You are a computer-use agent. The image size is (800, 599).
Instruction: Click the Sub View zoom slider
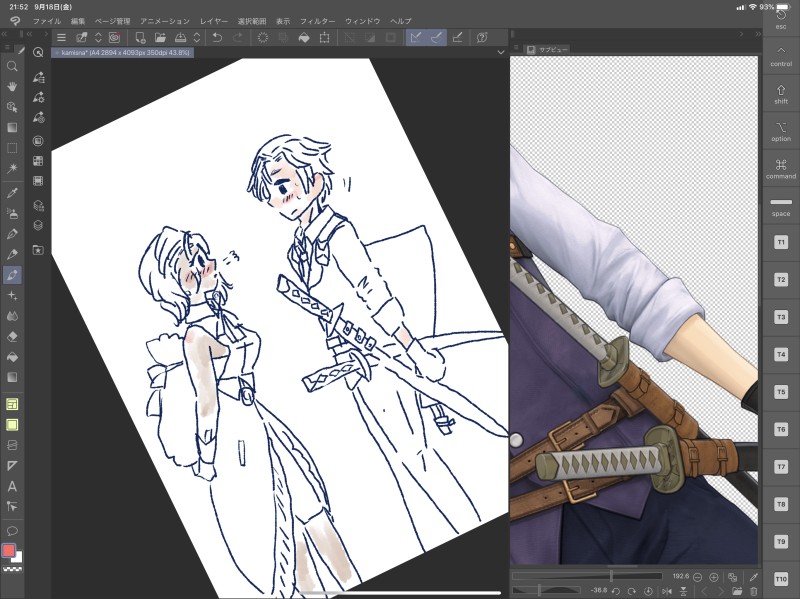(x=587, y=577)
